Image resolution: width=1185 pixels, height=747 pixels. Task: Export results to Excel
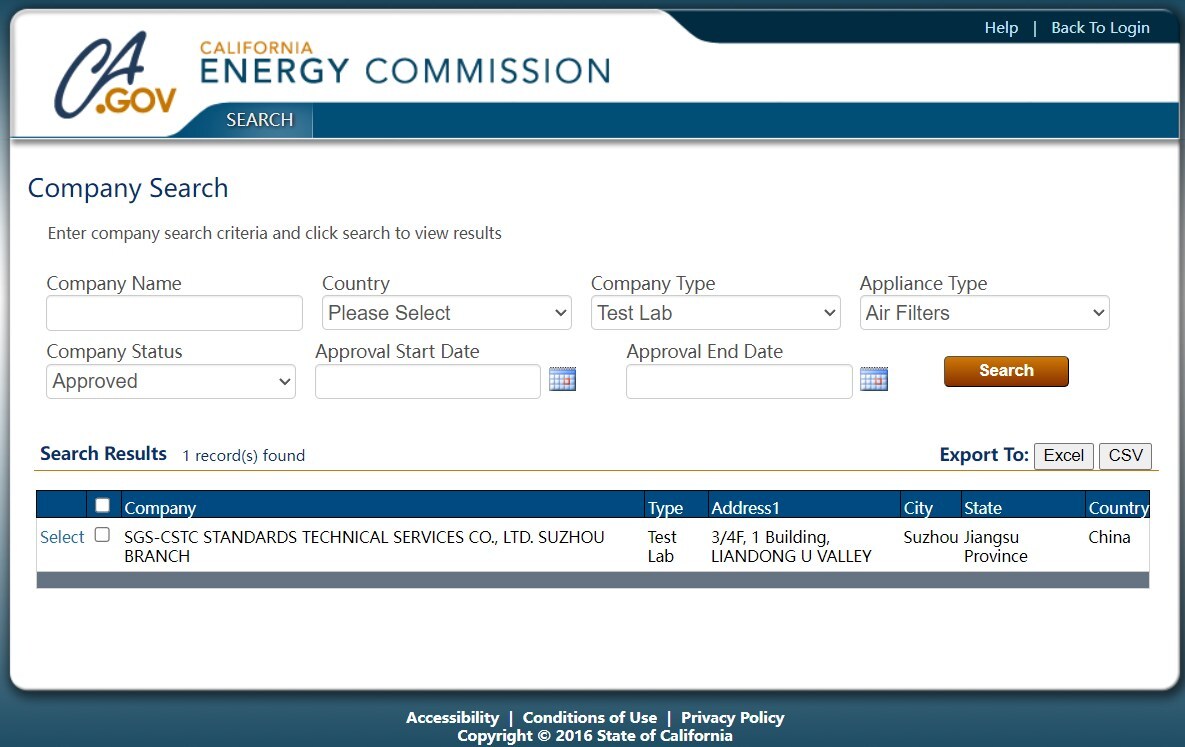point(1063,456)
